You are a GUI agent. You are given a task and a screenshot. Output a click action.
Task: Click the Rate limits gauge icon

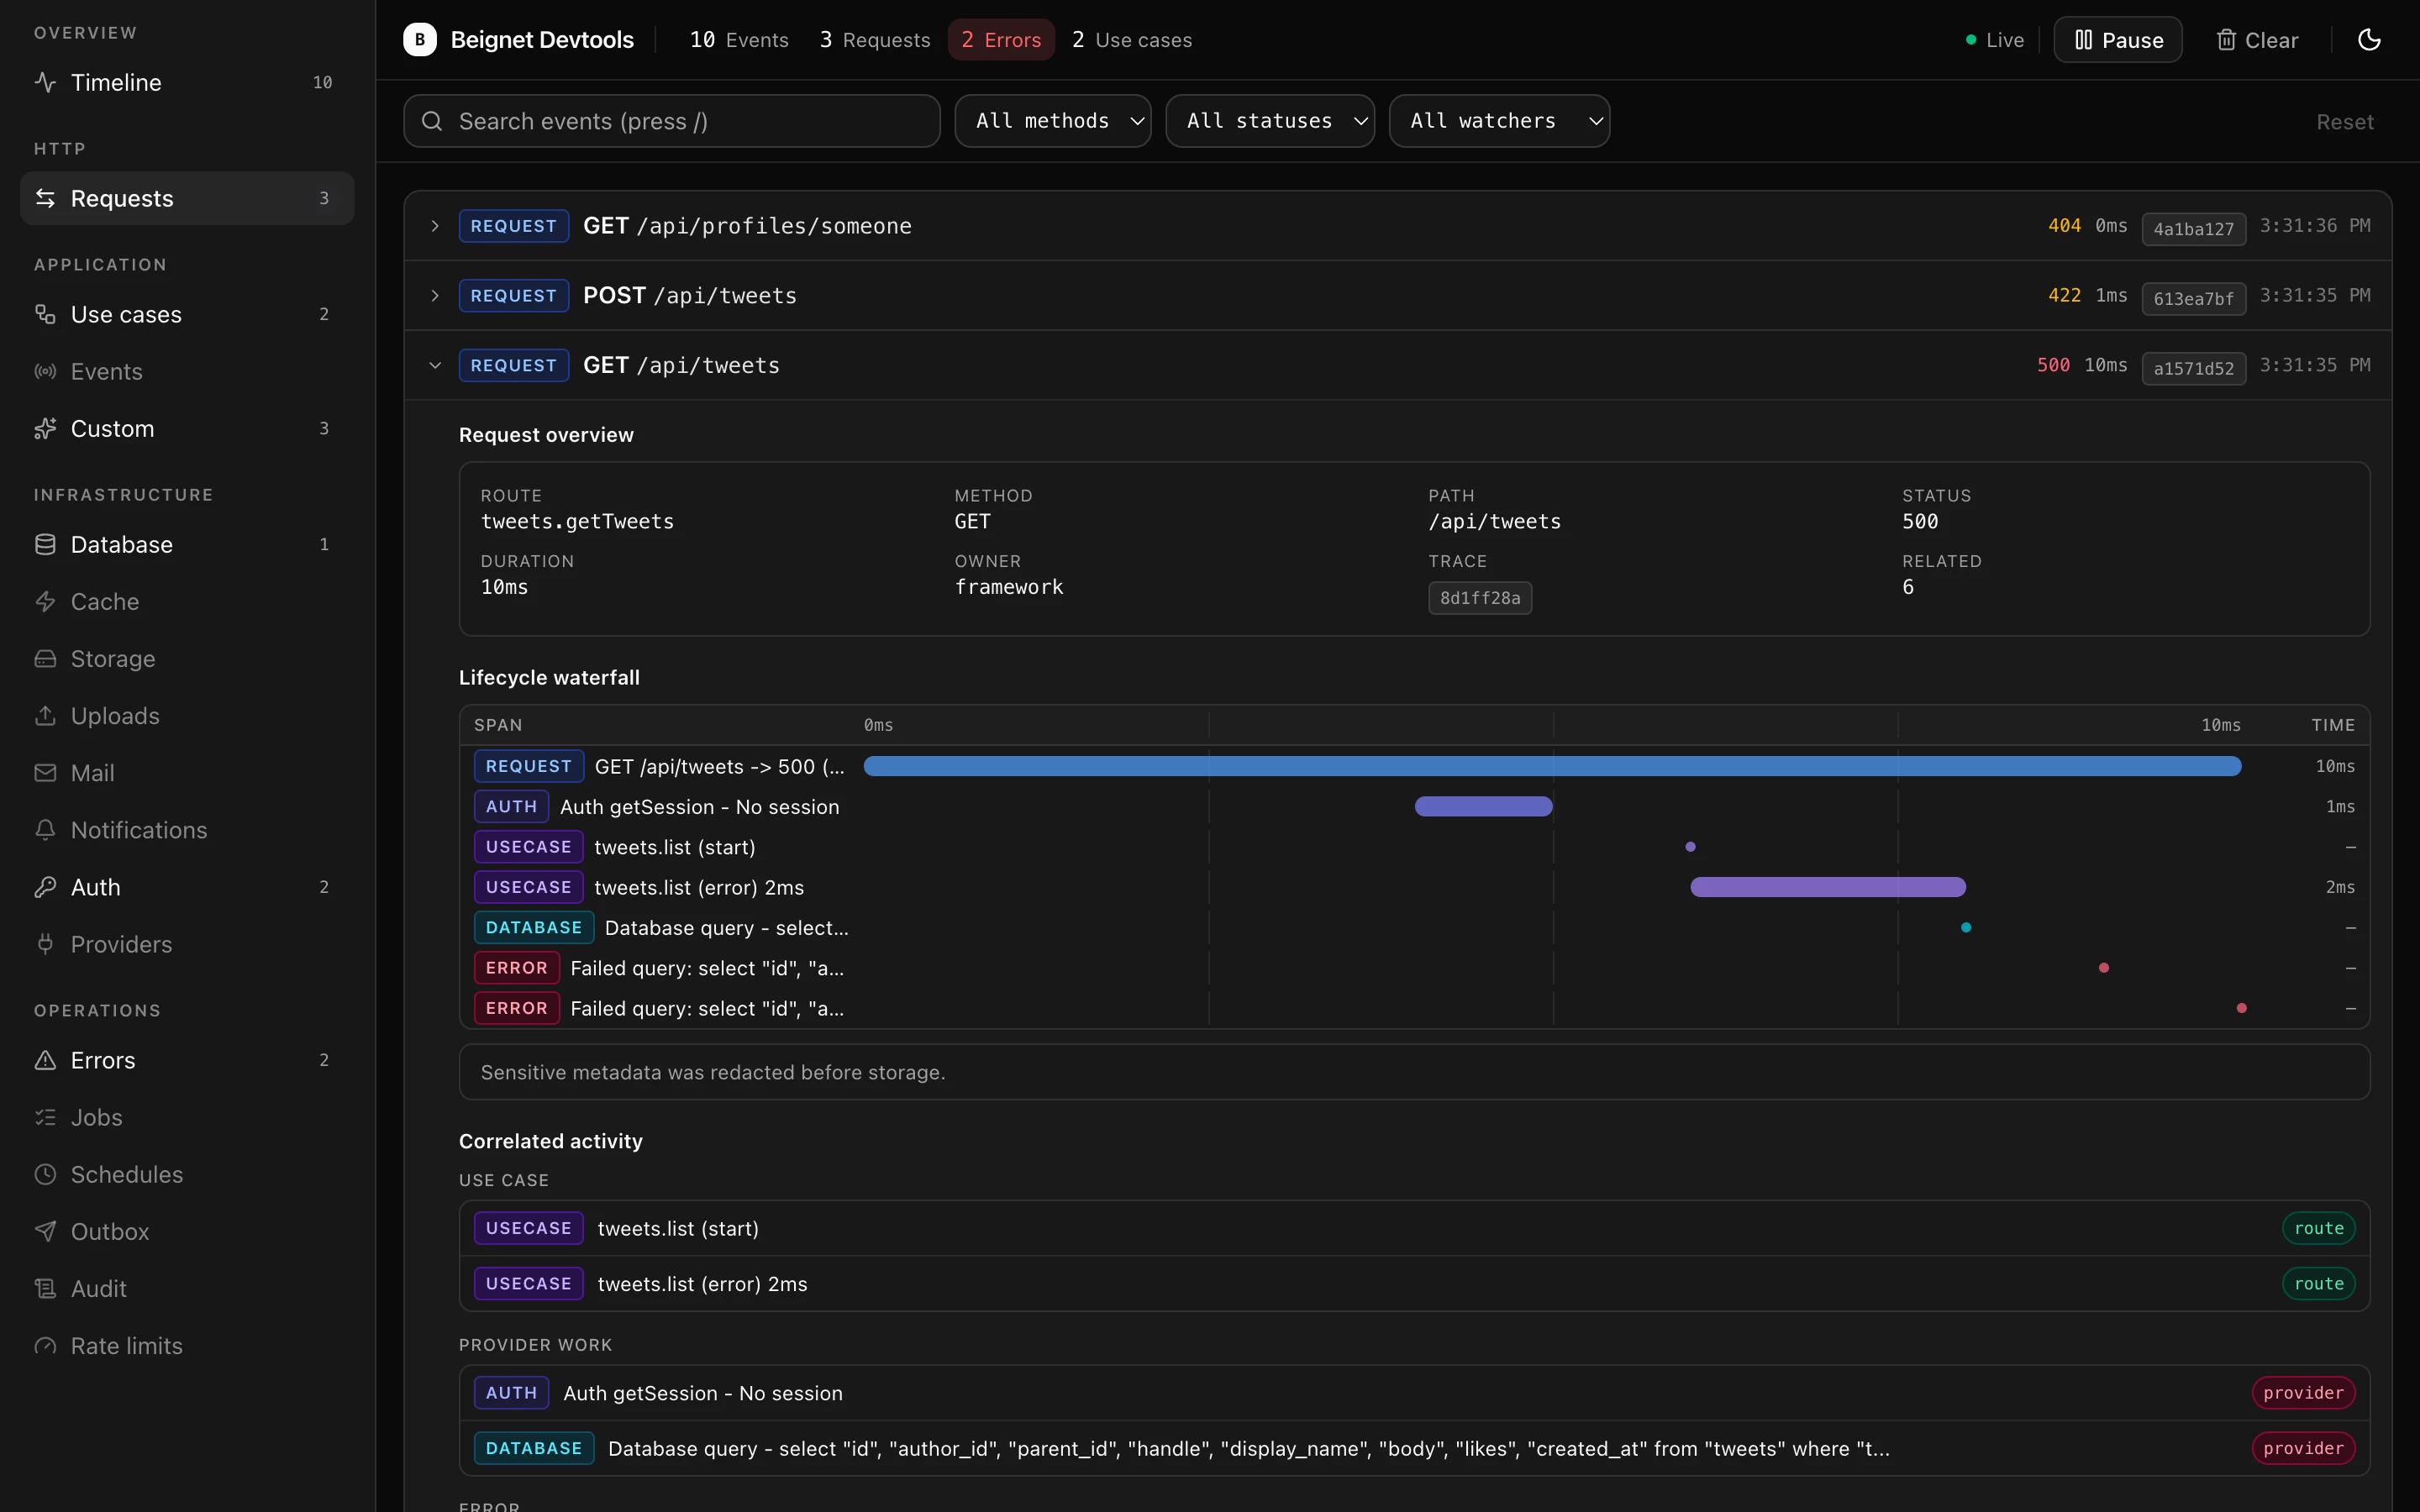pos(45,1345)
